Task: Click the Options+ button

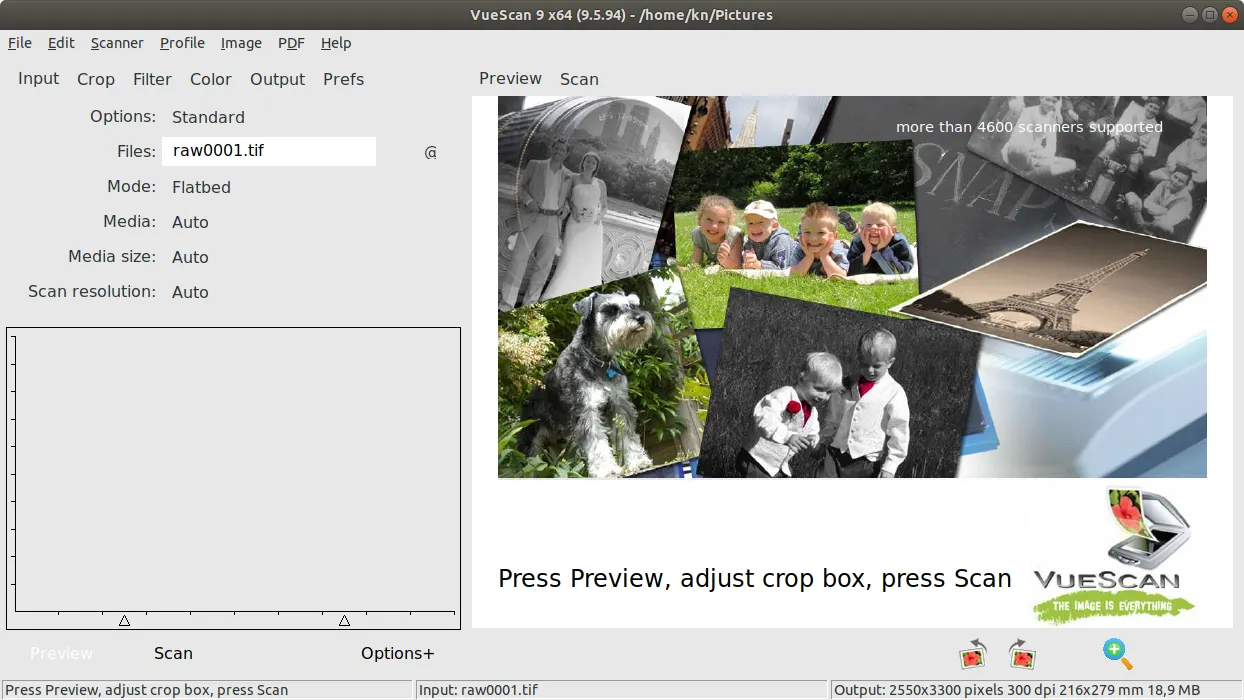Action: tap(397, 653)
